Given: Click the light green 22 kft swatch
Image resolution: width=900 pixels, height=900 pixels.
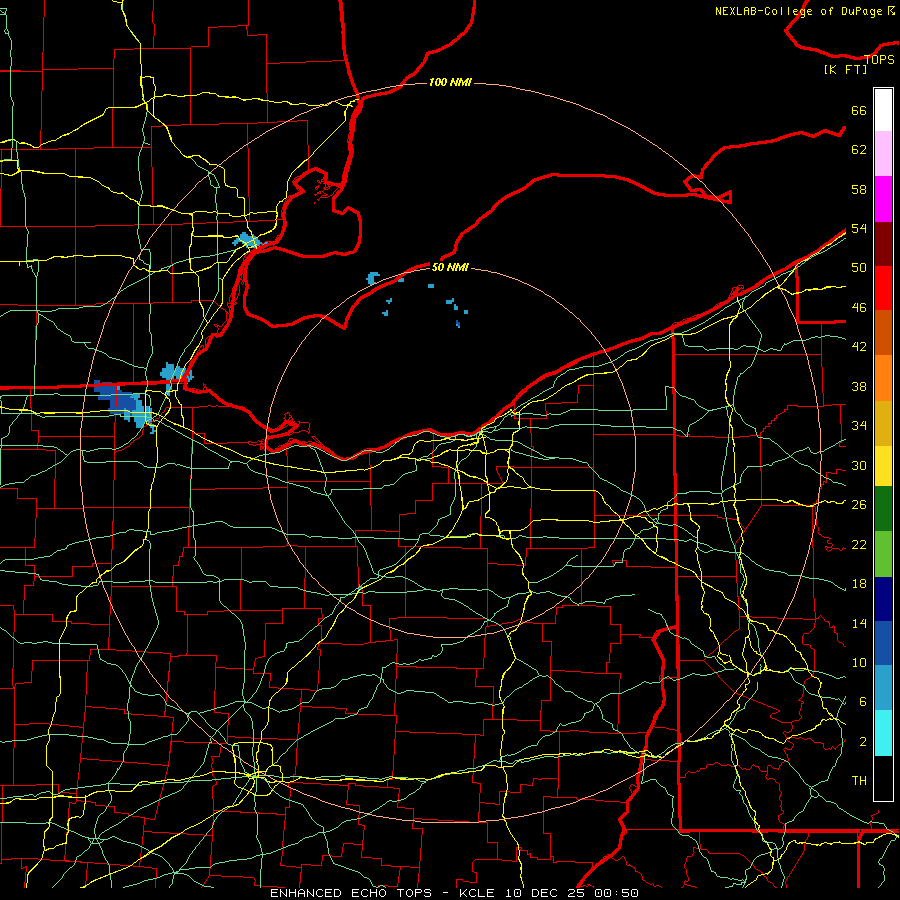Looking at the screenshot, I should click(883, 553).
